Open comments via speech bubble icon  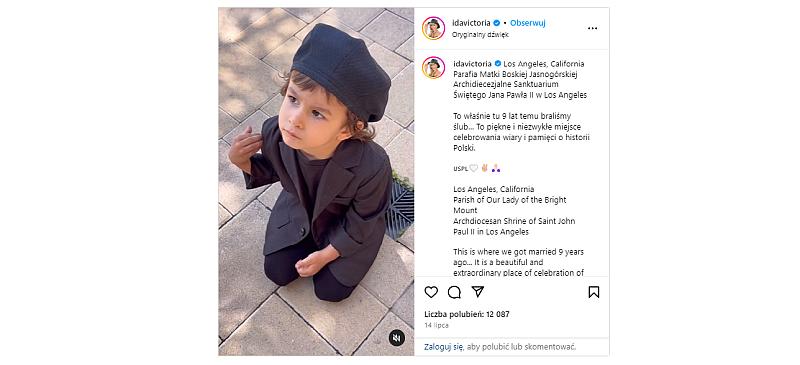tap(454, 292)
